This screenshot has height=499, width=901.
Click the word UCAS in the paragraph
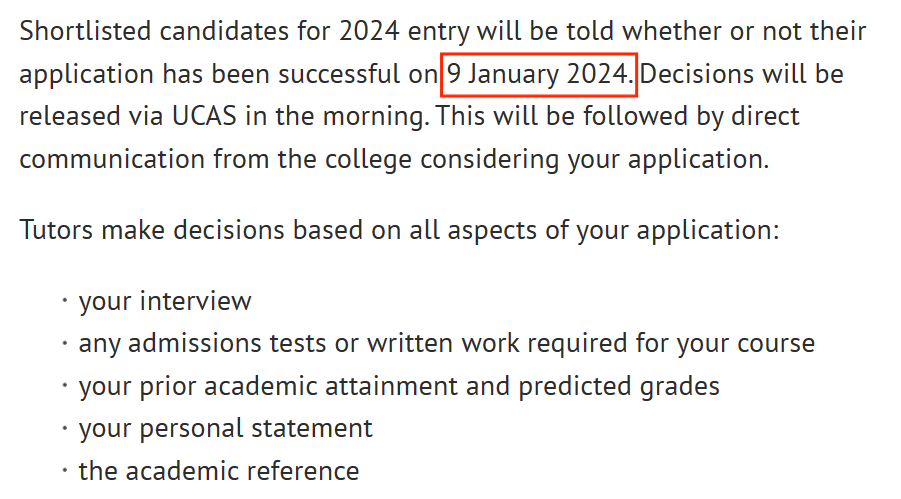[205, 116]
